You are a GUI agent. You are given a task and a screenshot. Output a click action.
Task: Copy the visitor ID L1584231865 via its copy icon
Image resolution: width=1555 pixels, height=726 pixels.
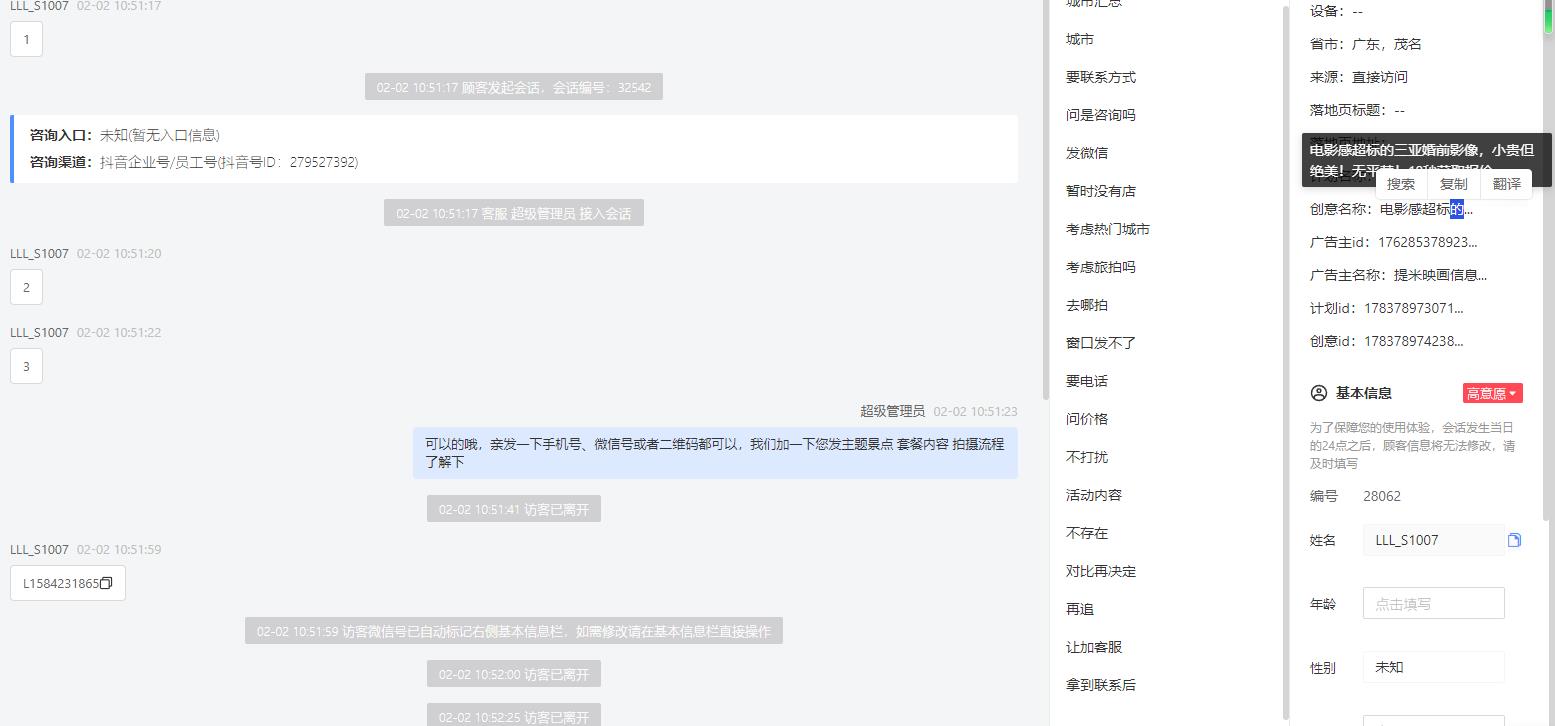(106, 583)
